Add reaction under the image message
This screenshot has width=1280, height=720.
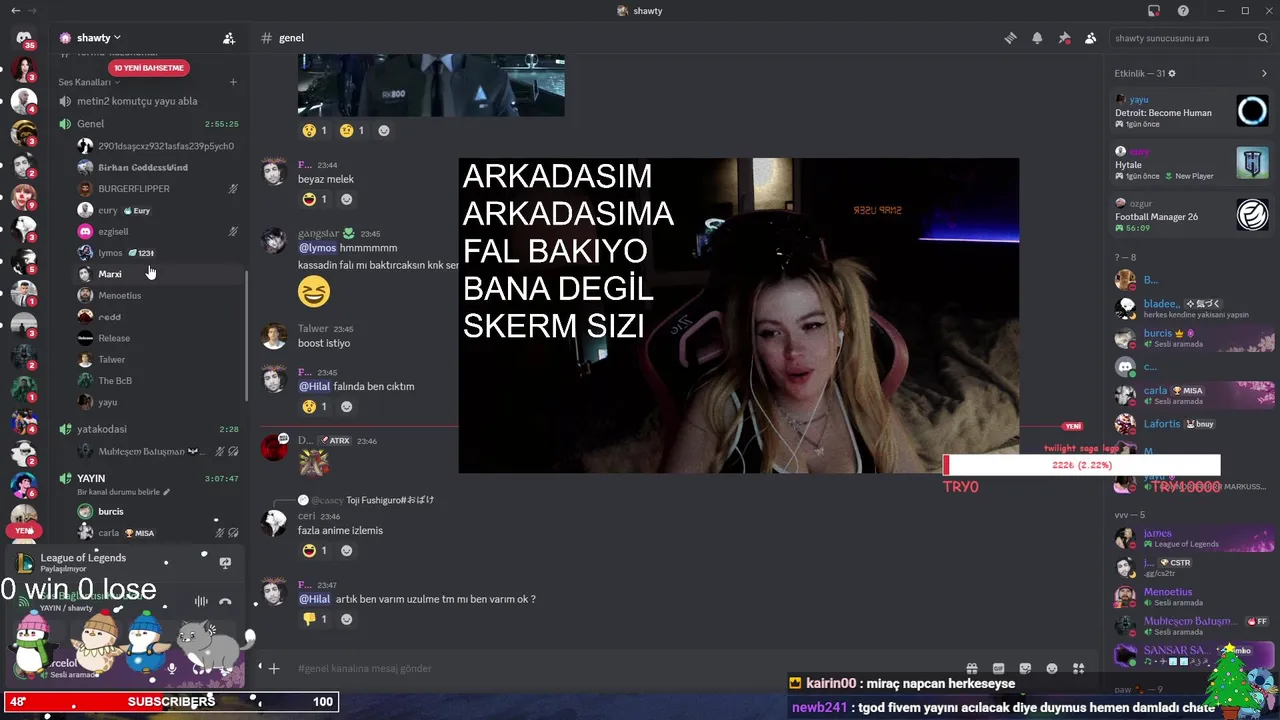click(x=383, y=130)
